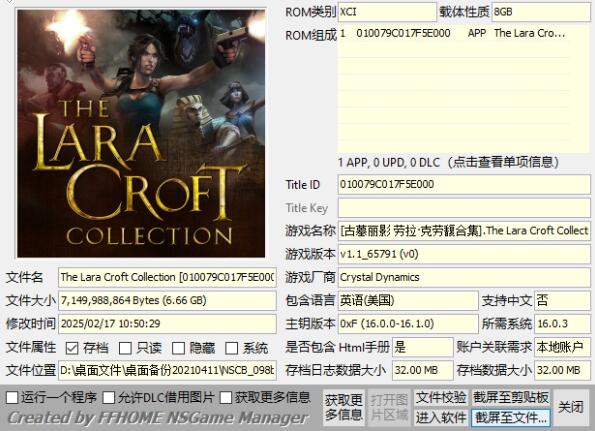Click the Html手册 是 field

pyautogui.click(x=423, y=347)
